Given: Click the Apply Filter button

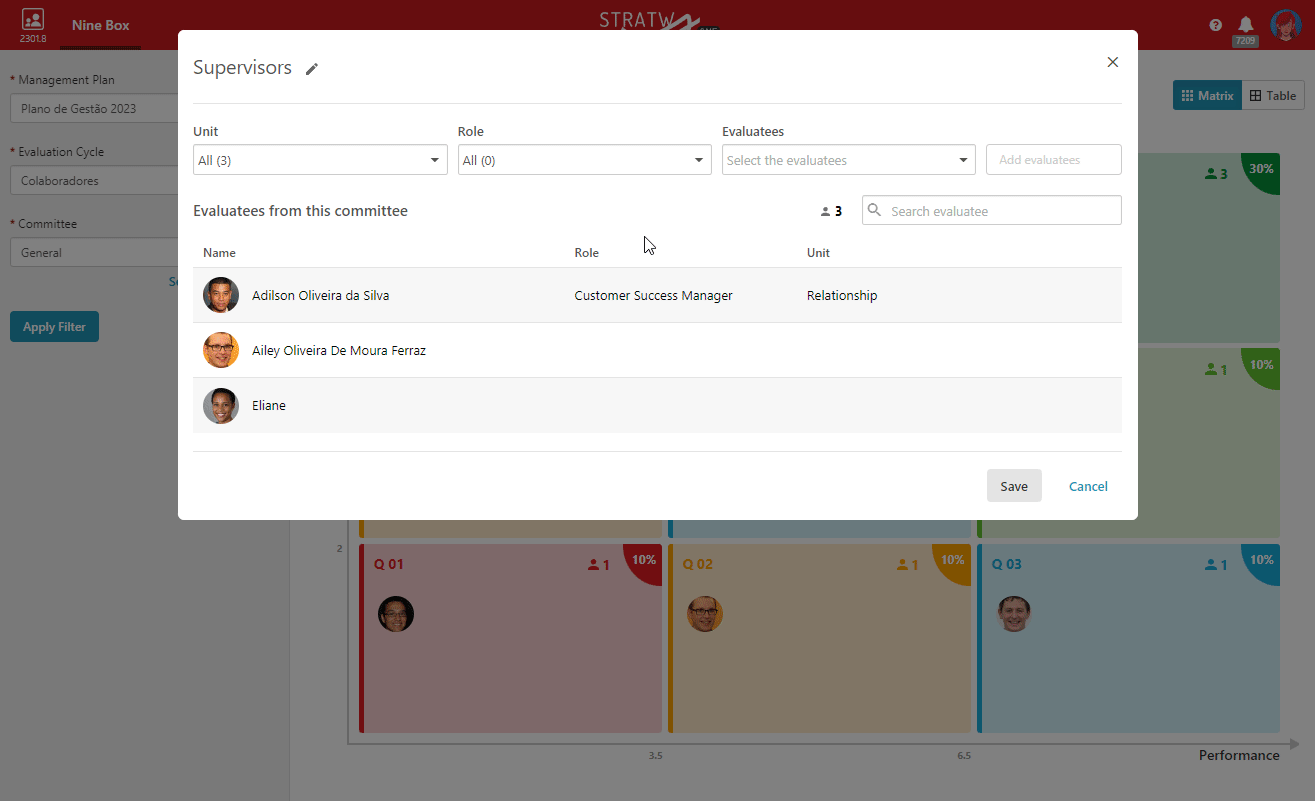Looking at the screenshot, I should pos(54,327).
